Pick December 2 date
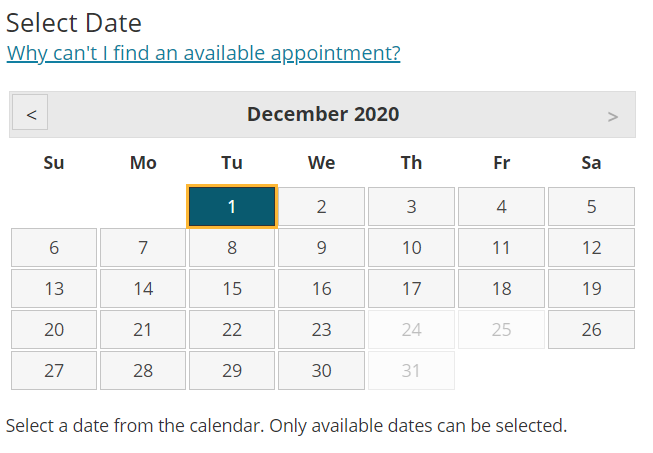The width and height of the screenshot is (653, 453). click(321, 207)
